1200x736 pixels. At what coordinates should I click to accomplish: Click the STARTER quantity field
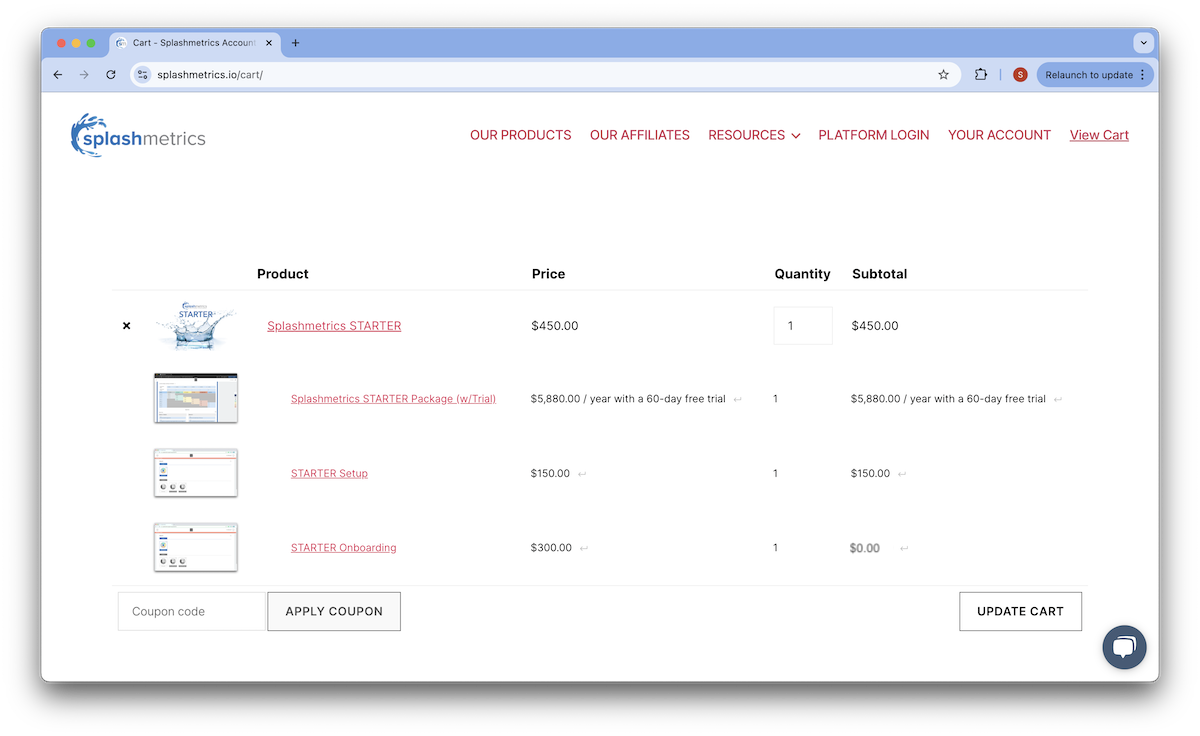pyautogui.click(x=803, y=326)
